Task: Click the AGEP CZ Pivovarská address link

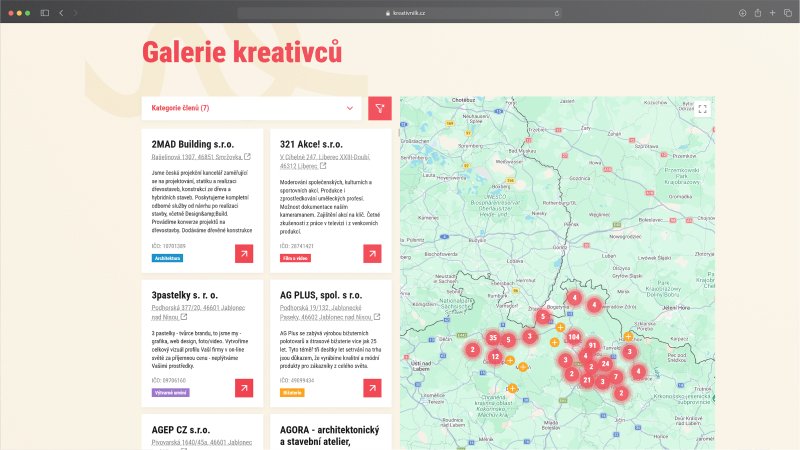Action: click(202, 443)
